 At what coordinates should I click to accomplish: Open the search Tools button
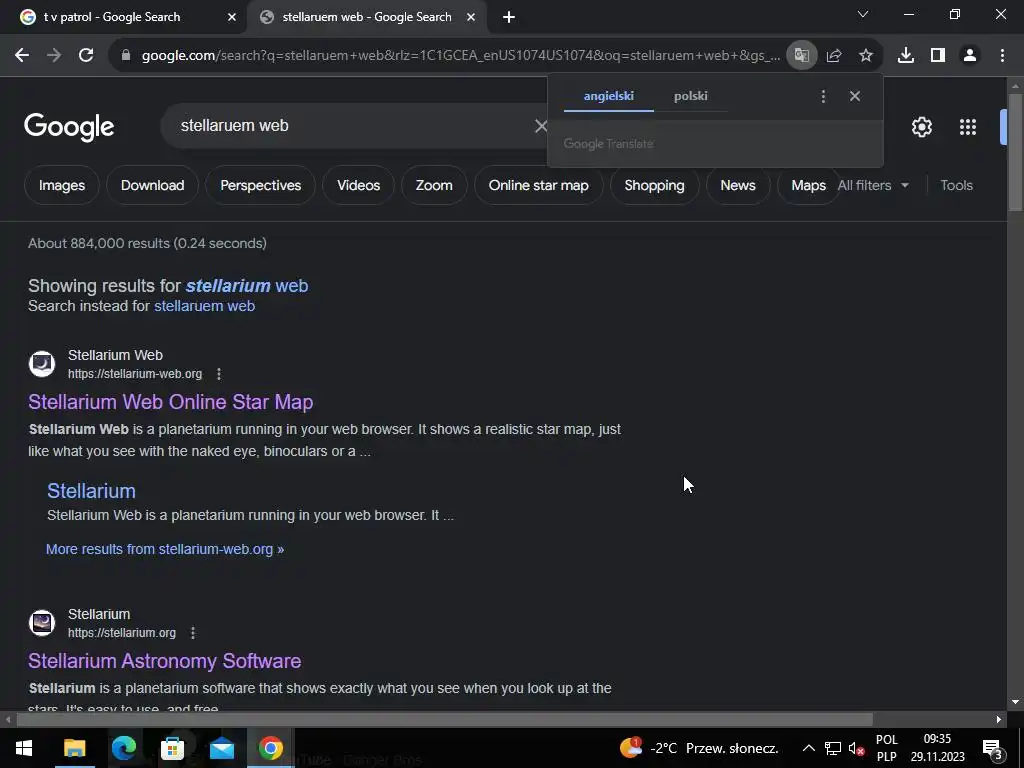point(956,185)
